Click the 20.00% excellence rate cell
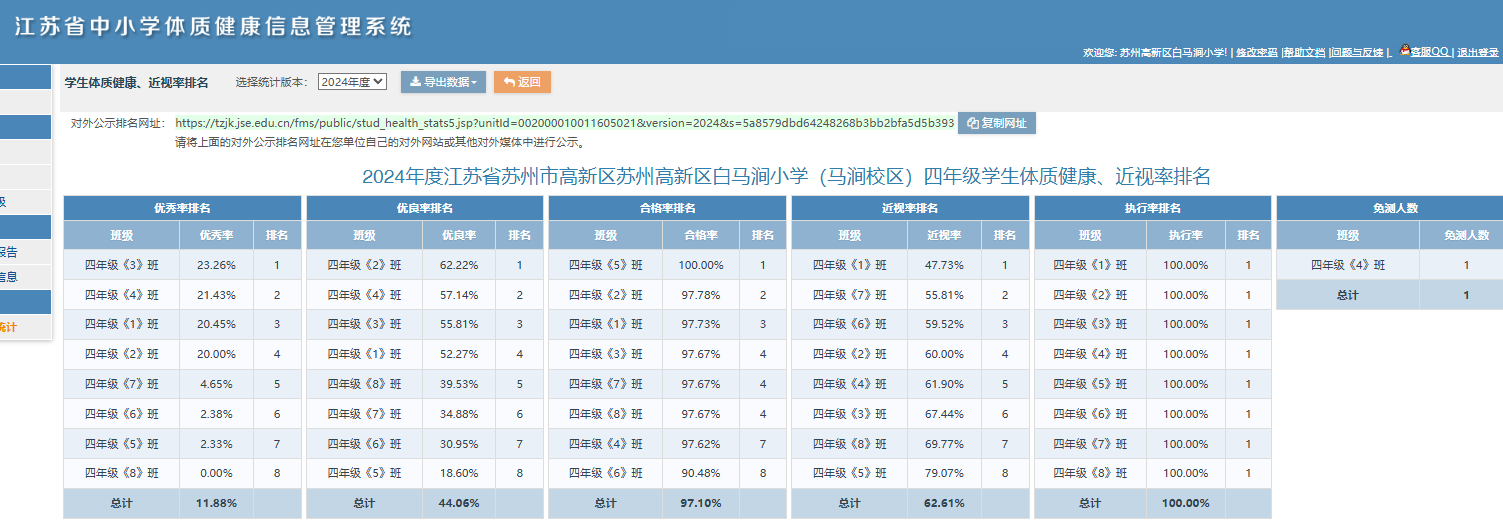The image size is (1503, 524). [x=217, y=354]
